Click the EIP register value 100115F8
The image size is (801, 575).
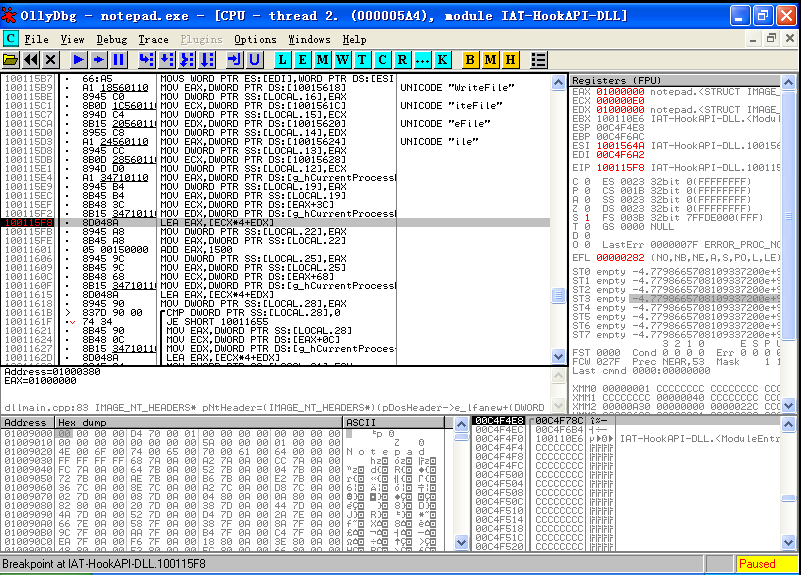[x=620, y=168]
